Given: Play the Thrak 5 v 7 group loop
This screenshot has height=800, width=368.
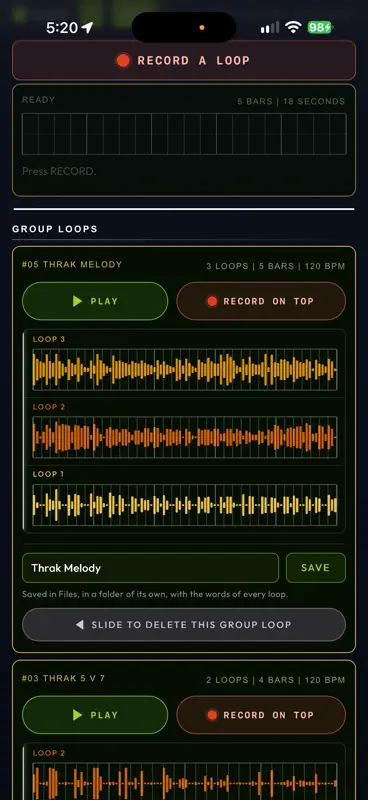Looking at the screenshot, I should (x=95, y=715).
